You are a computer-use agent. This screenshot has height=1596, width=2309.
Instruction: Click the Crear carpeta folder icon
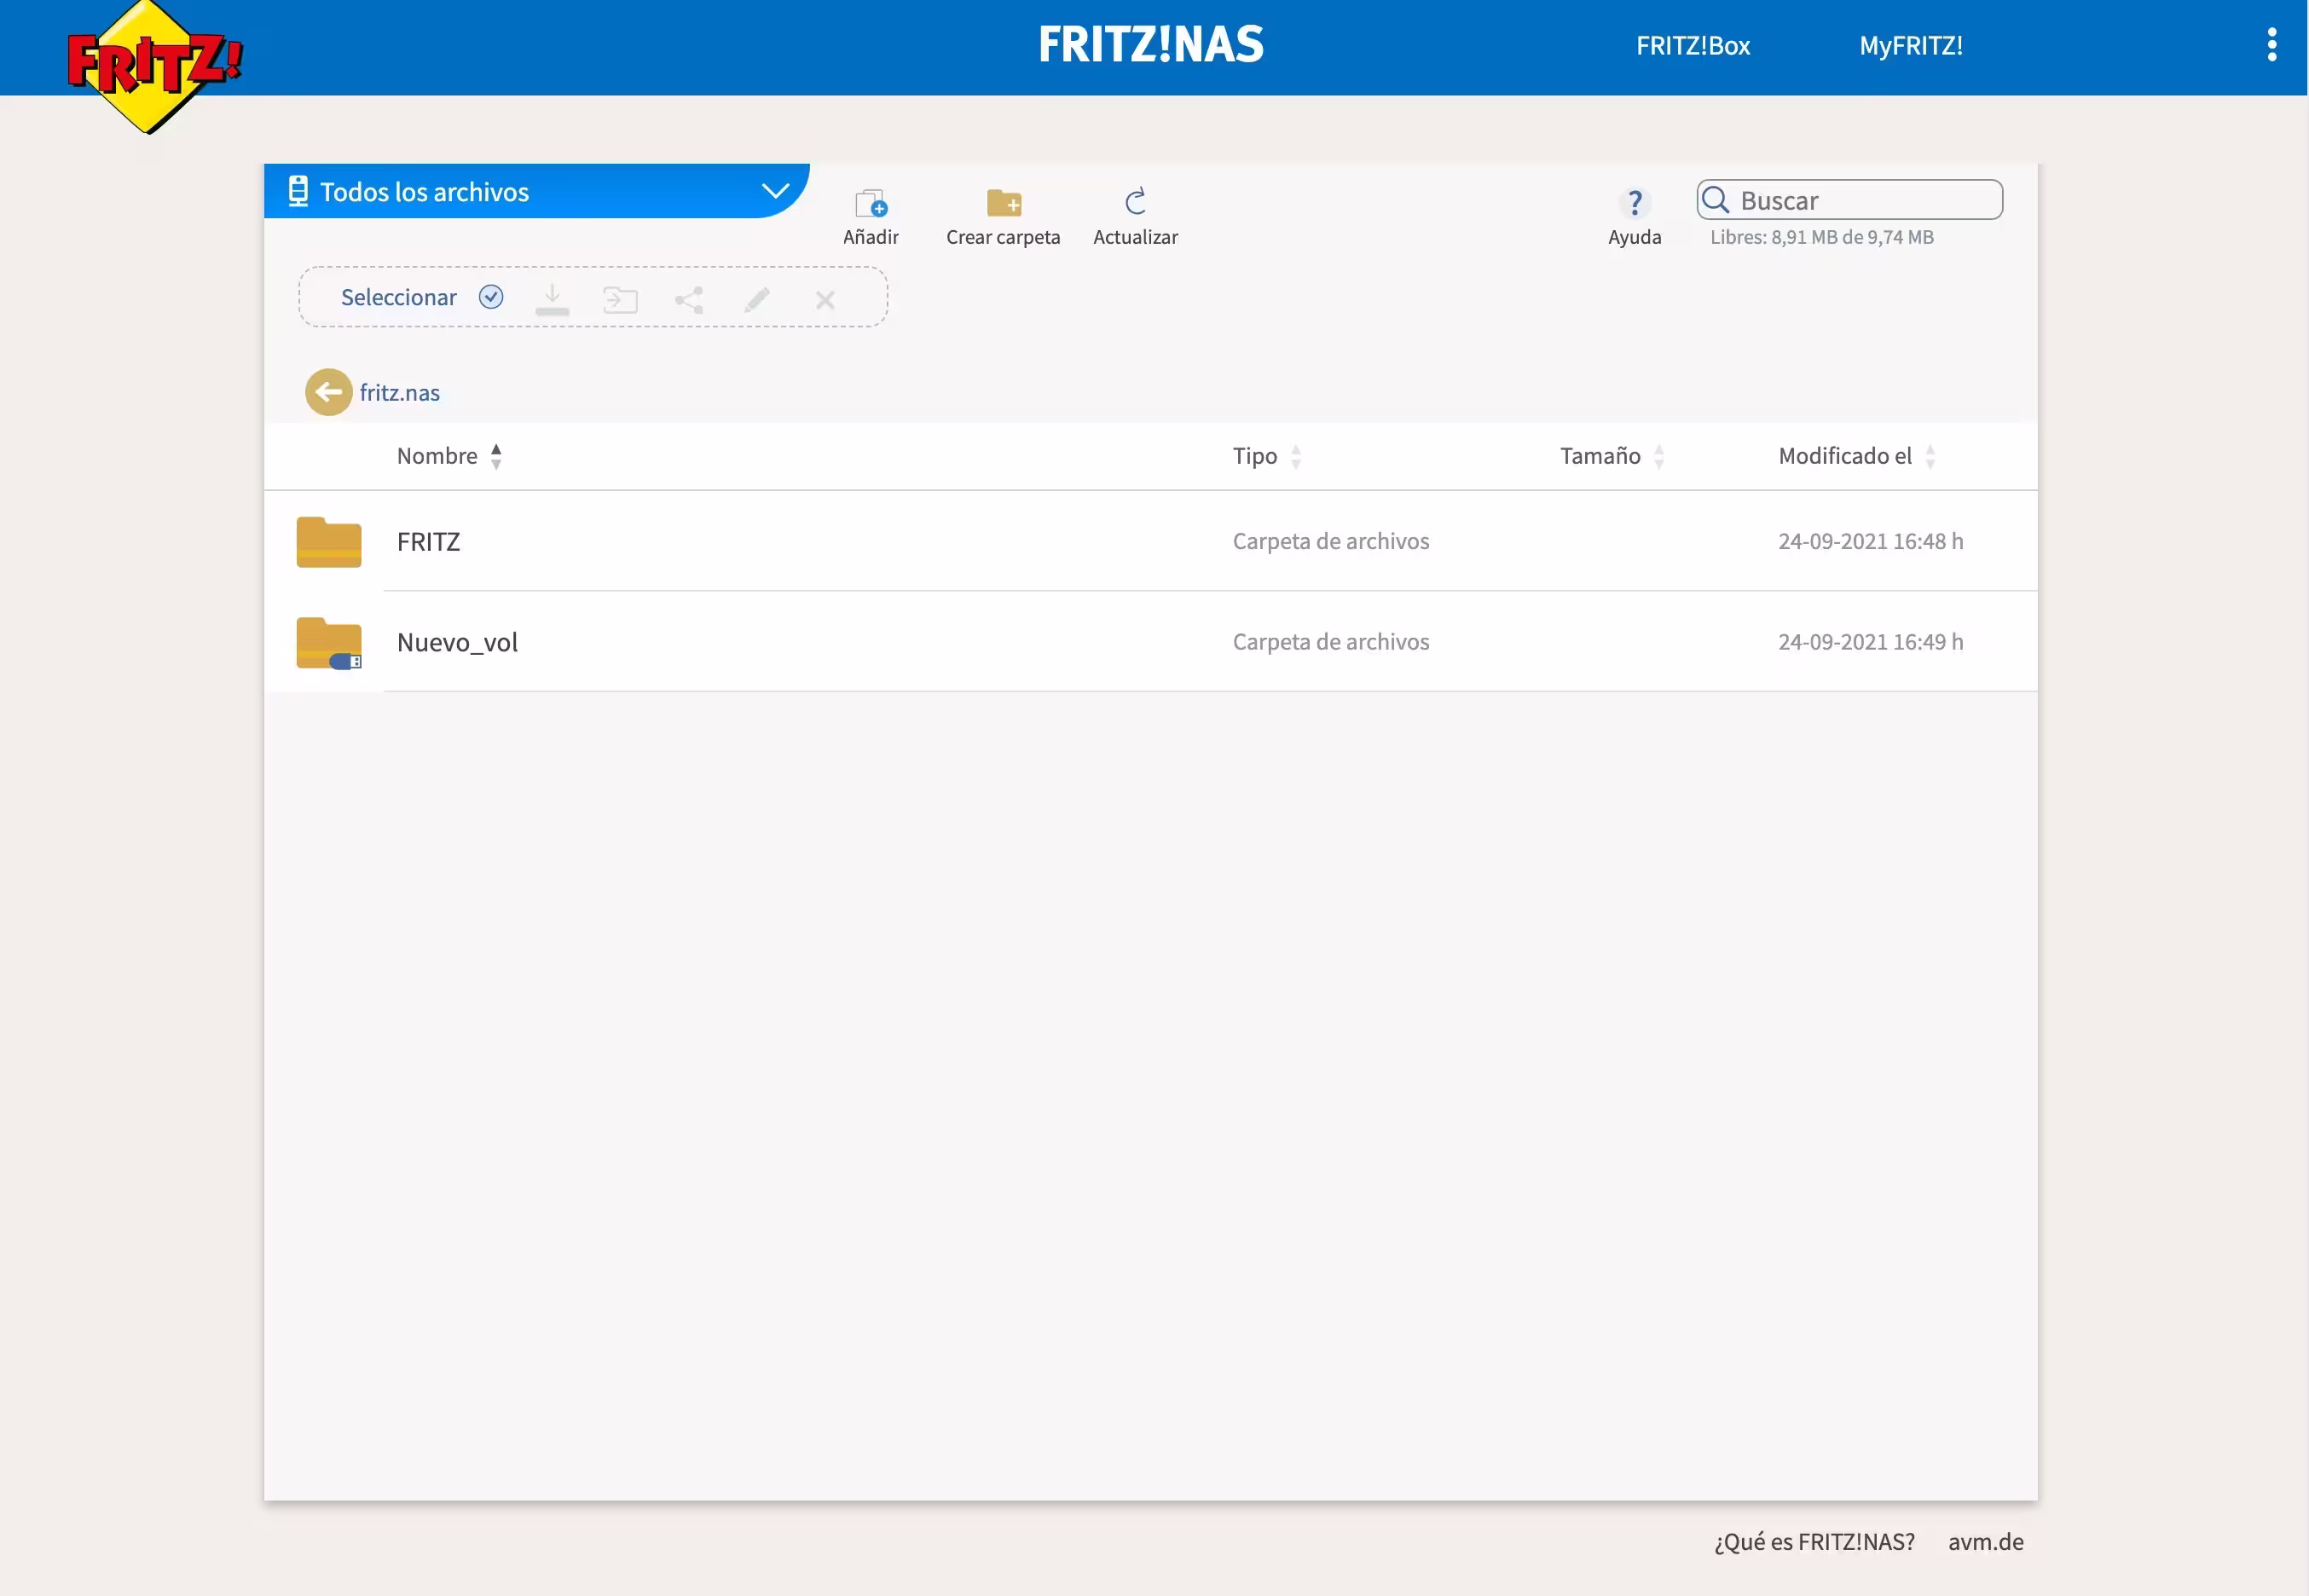pyautogui.click(x=1003, y=203)
